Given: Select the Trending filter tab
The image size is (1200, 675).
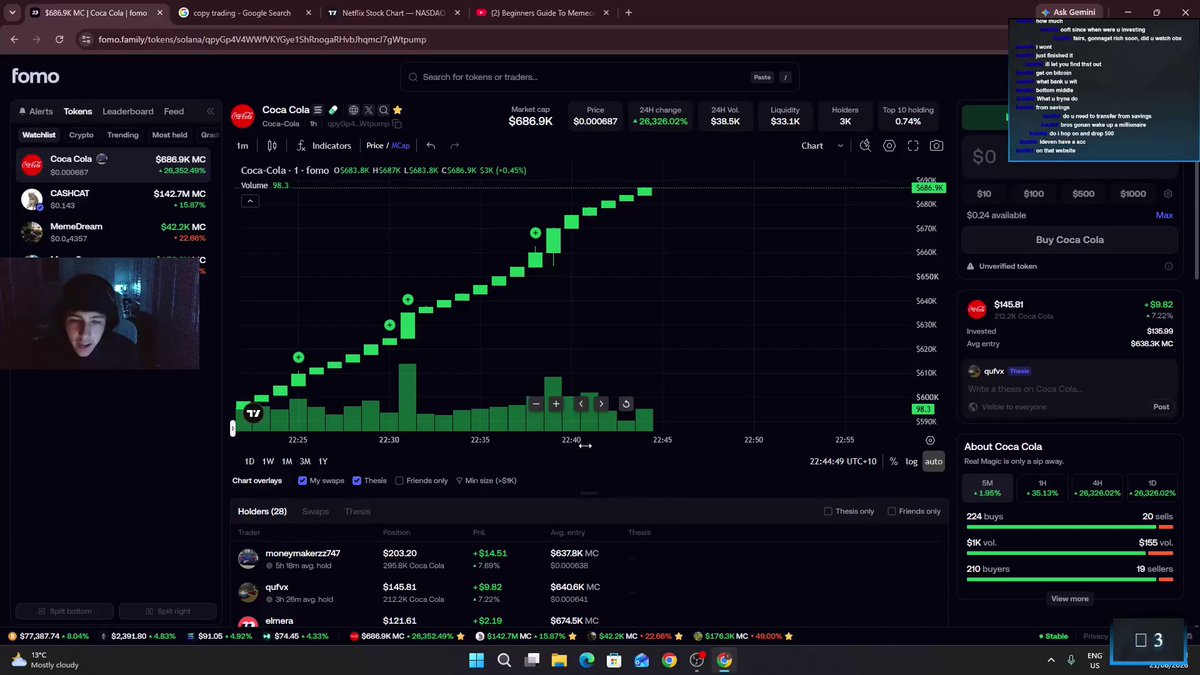Looking at the screenshot, I should [x=123, y=135].
